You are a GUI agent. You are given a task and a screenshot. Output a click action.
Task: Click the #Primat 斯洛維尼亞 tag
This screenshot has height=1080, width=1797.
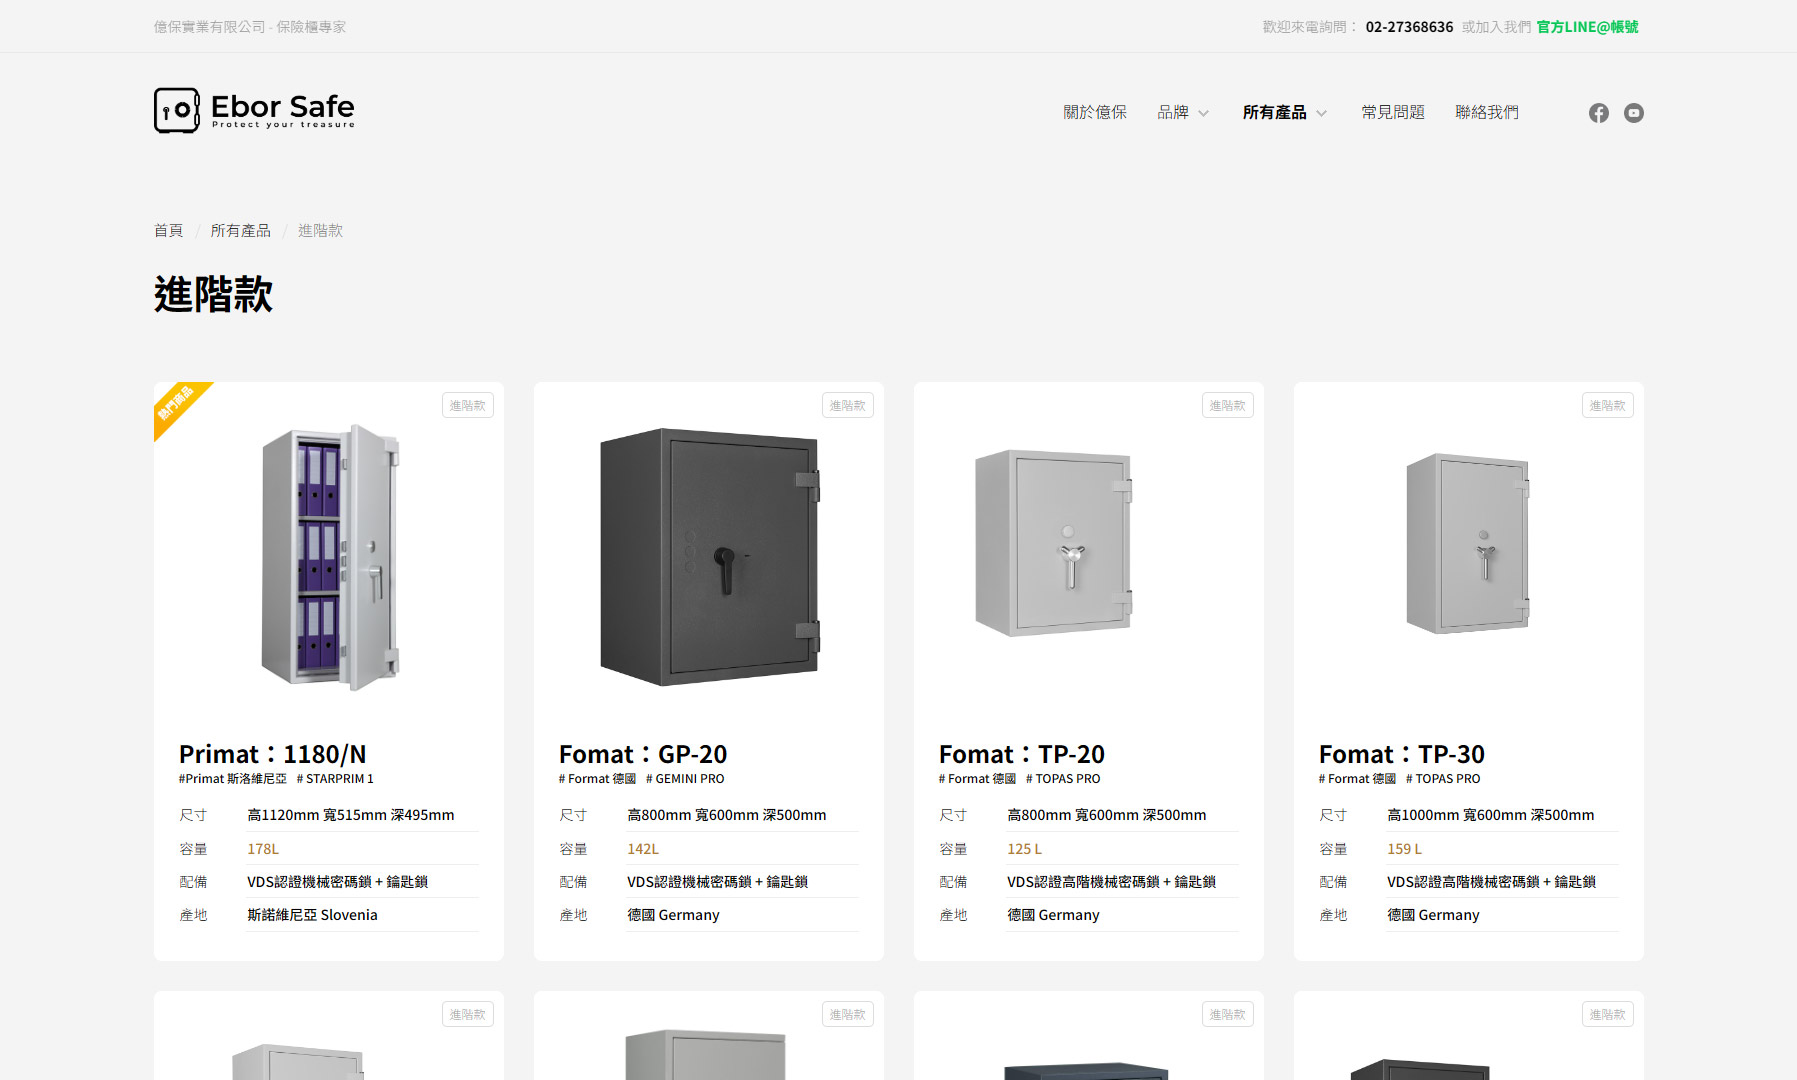pyautogui.click(x=232, y=779)
